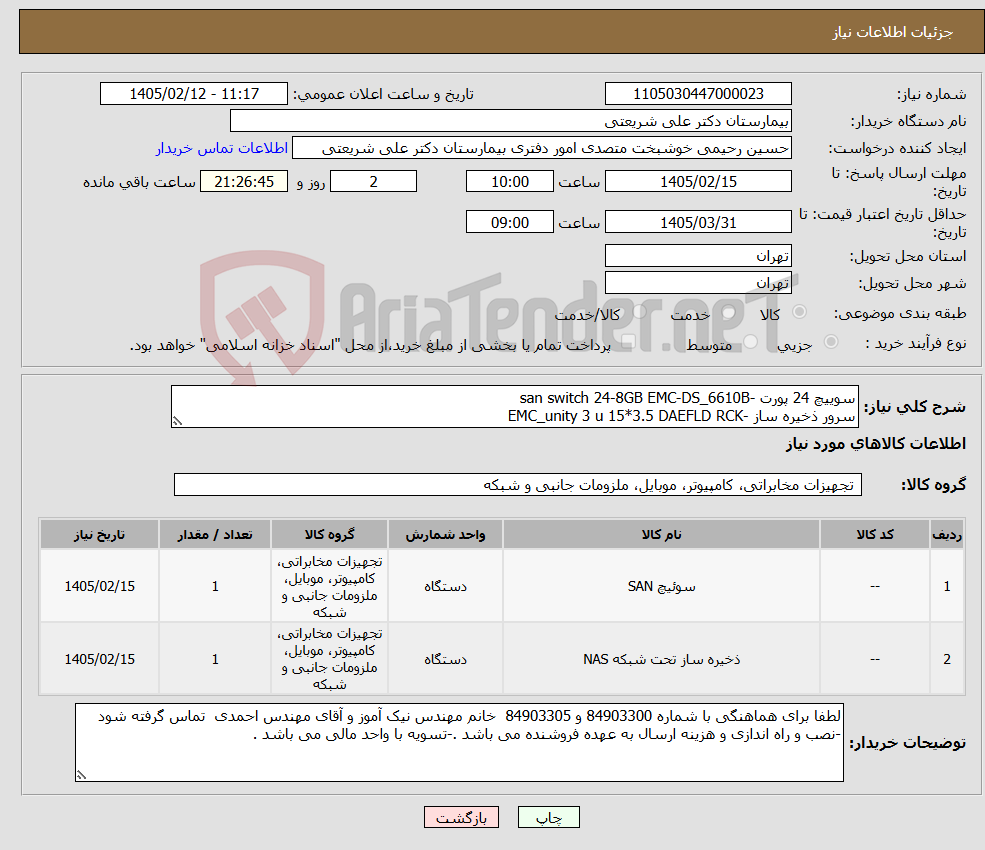Click the delivery province تهران field
The image size is (985, 850).
pyautogui.click(x=698, y=256)
